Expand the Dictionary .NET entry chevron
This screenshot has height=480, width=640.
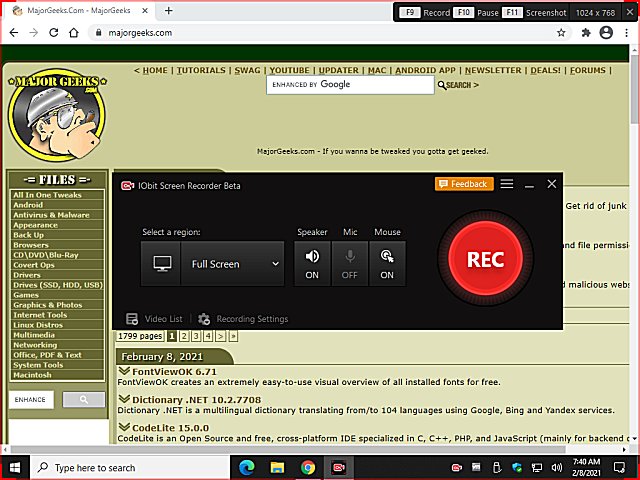pos(124,399)
